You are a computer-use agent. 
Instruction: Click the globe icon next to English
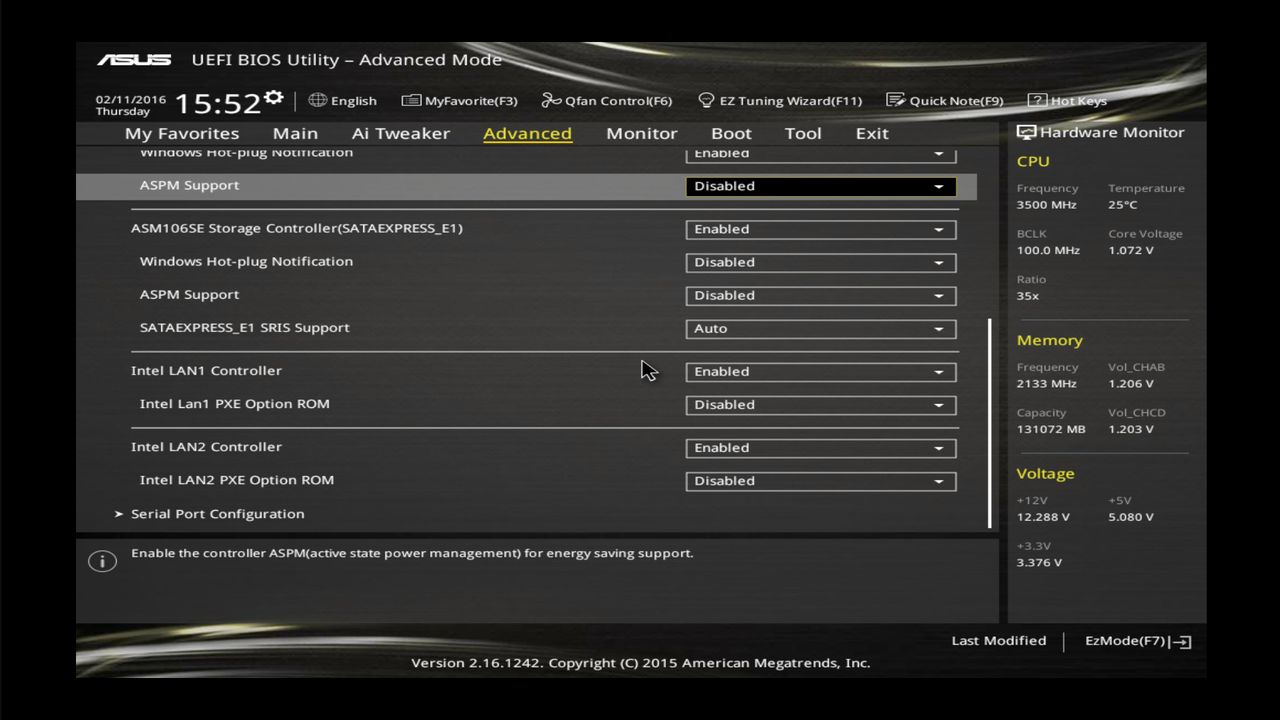tap(318, 100)
